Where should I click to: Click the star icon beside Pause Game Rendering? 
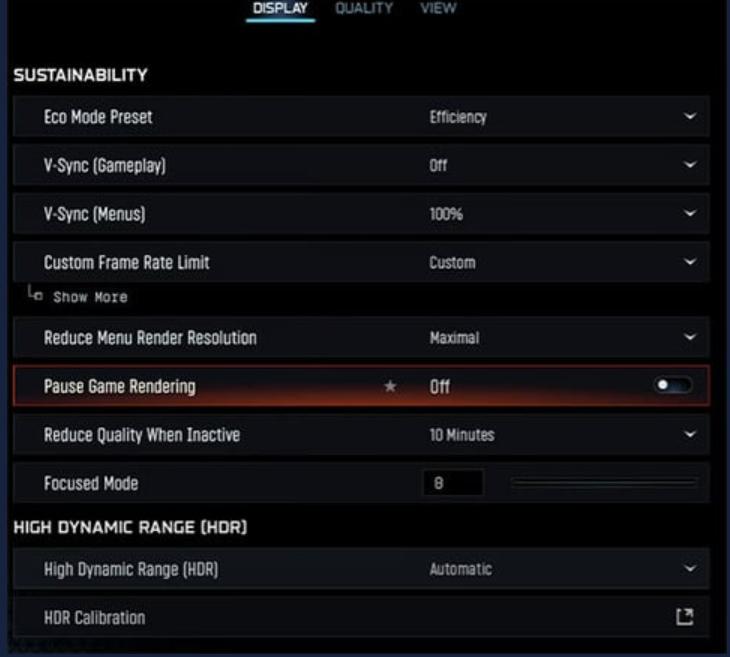(390, 386)
